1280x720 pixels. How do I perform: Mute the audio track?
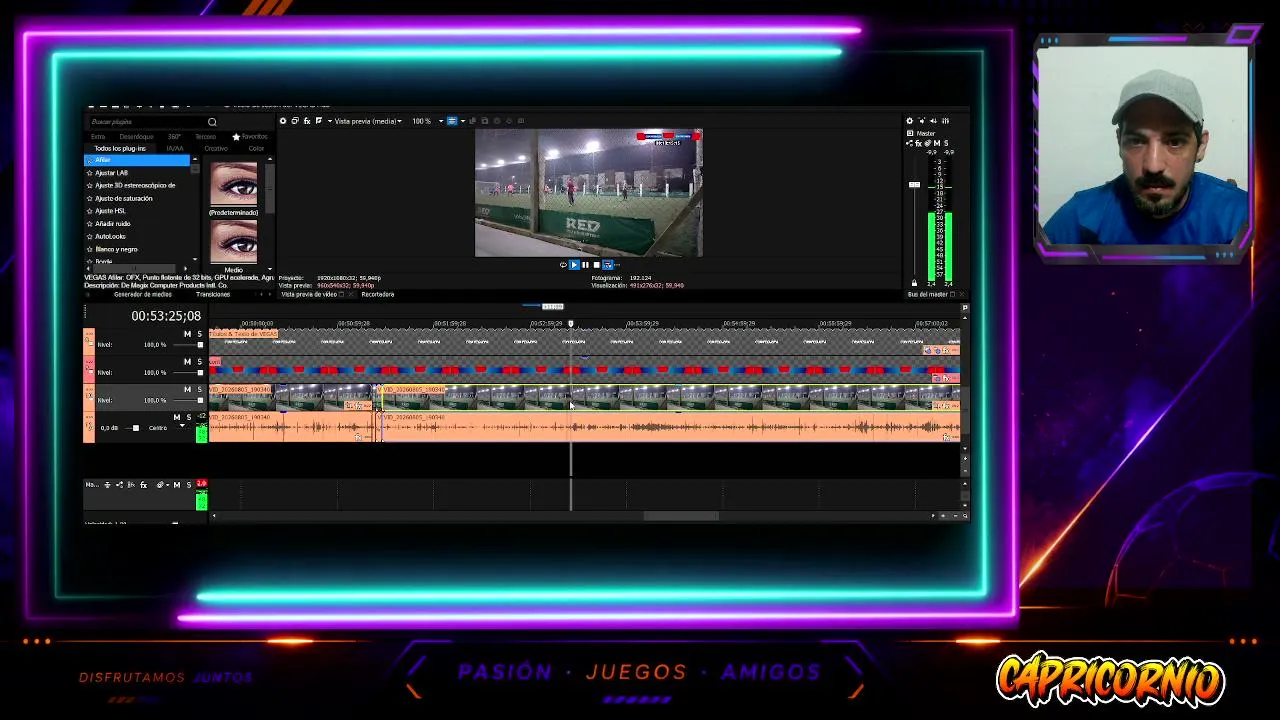point(177,417)
